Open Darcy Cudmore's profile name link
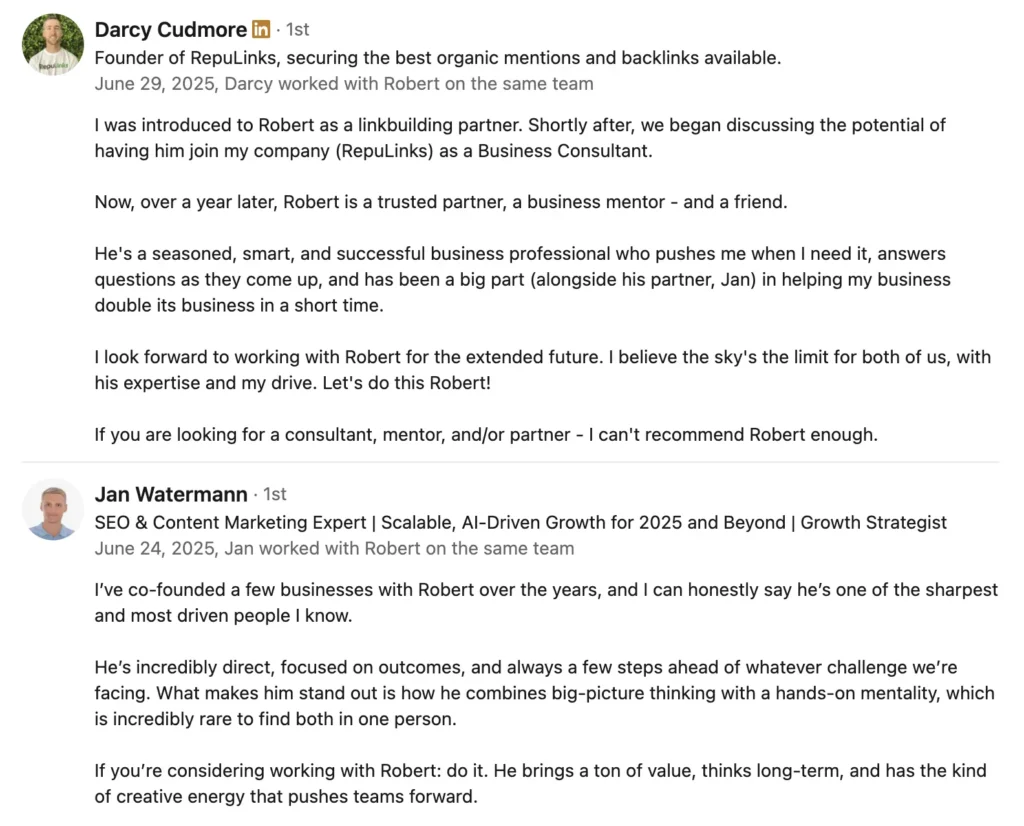Viewport: 1024px width, 826px height. point(170,30)
